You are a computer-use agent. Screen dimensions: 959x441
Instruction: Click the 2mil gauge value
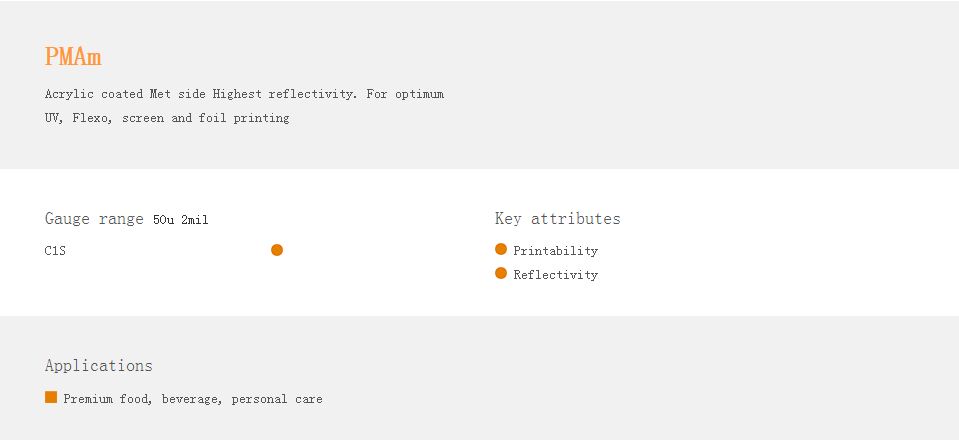(x=195, y=220)
